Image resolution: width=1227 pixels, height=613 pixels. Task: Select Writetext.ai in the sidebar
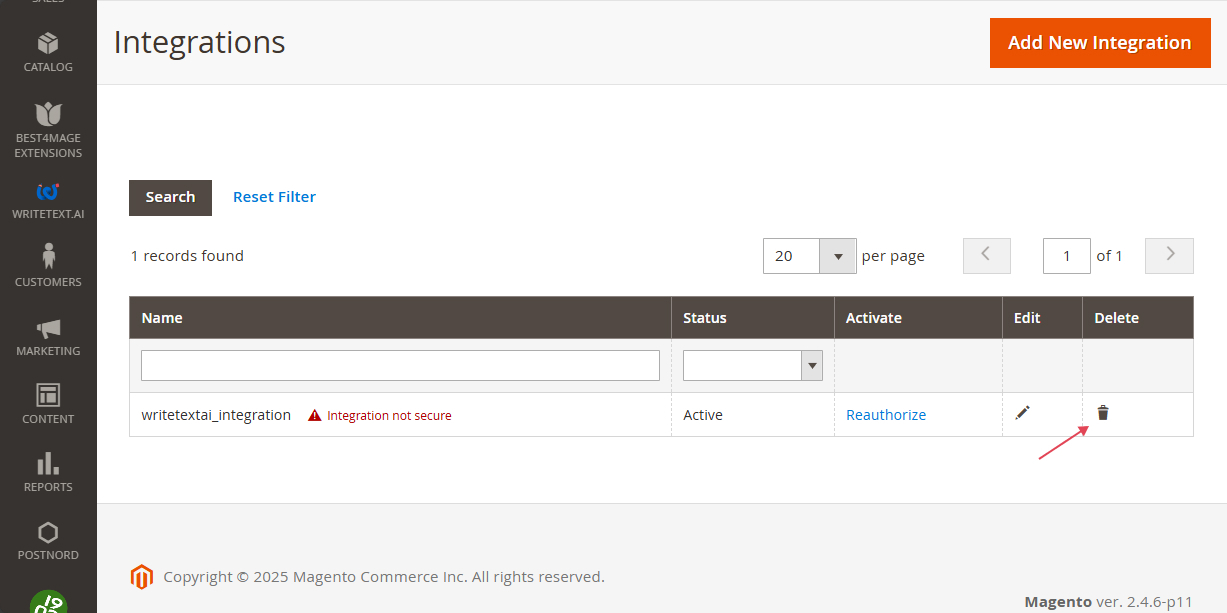(47, 200)
